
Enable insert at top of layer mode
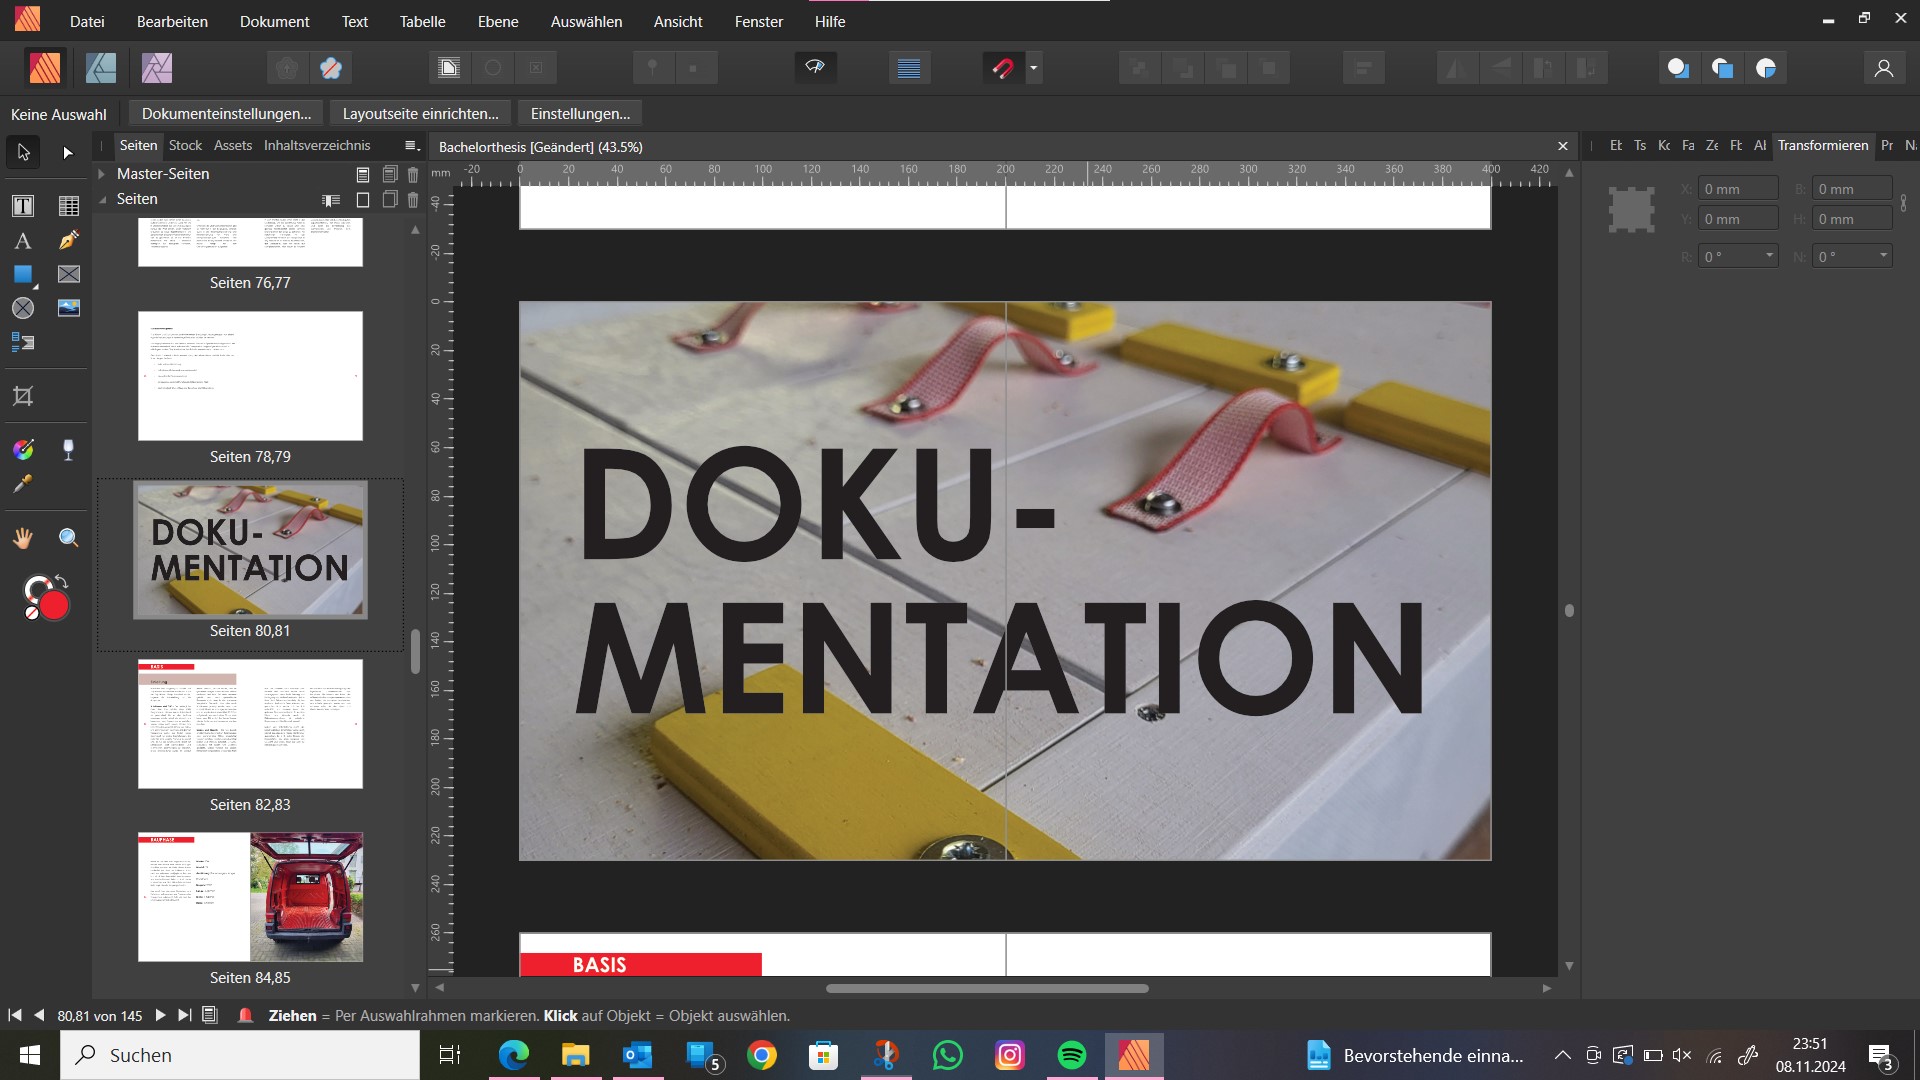pos(1722,68)
